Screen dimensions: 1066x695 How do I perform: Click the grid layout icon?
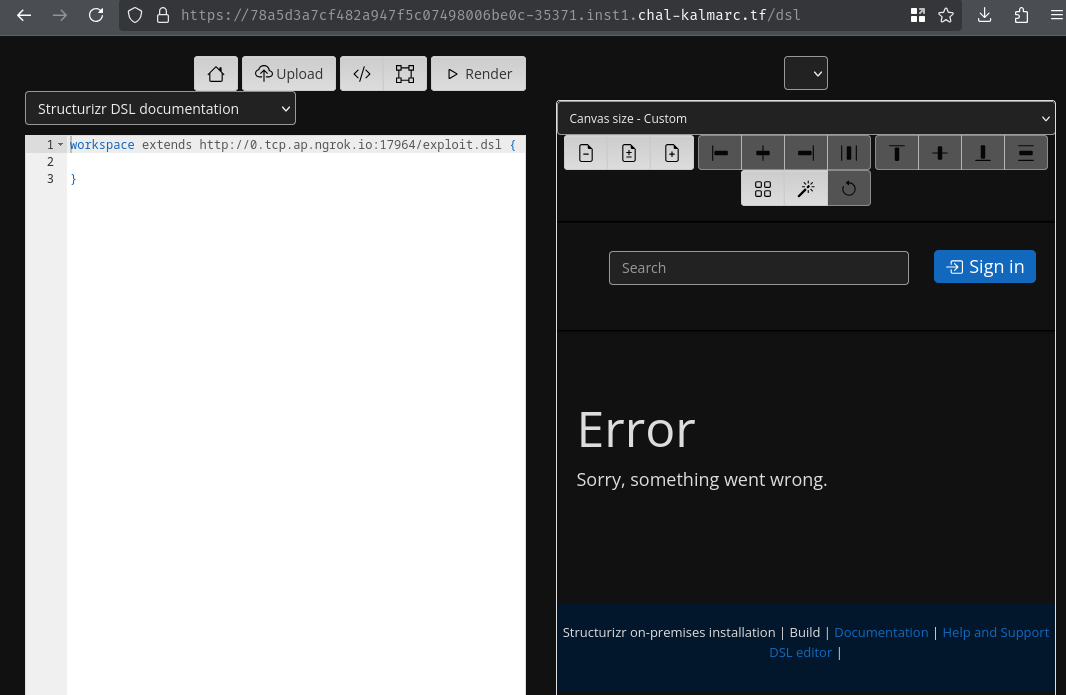click(763, 188)
